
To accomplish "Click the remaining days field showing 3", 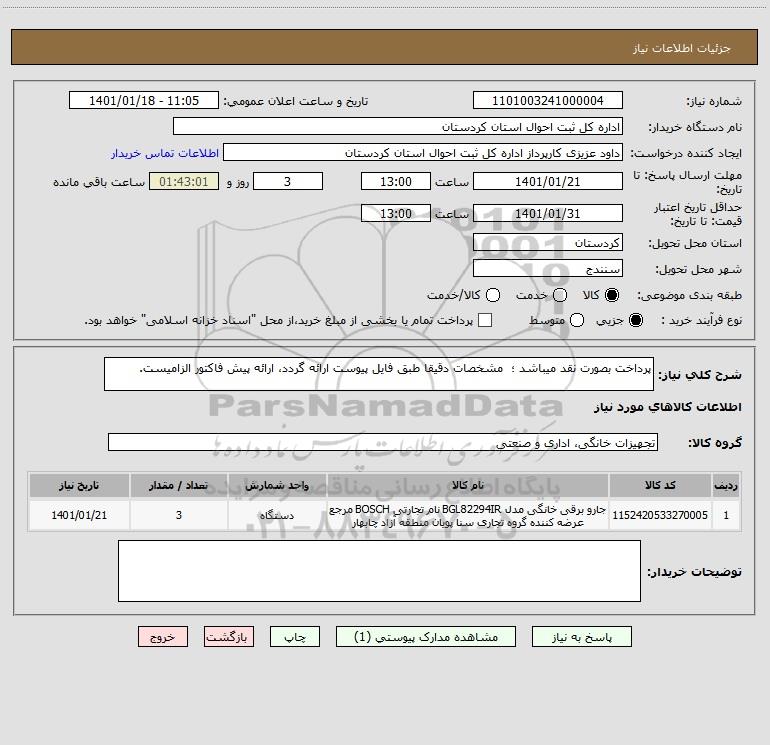I will pyautogui.click(x=288, y=181).
